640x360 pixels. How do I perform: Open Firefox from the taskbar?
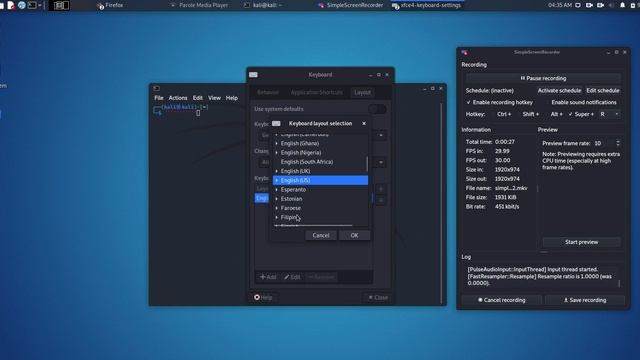point(110,5)
